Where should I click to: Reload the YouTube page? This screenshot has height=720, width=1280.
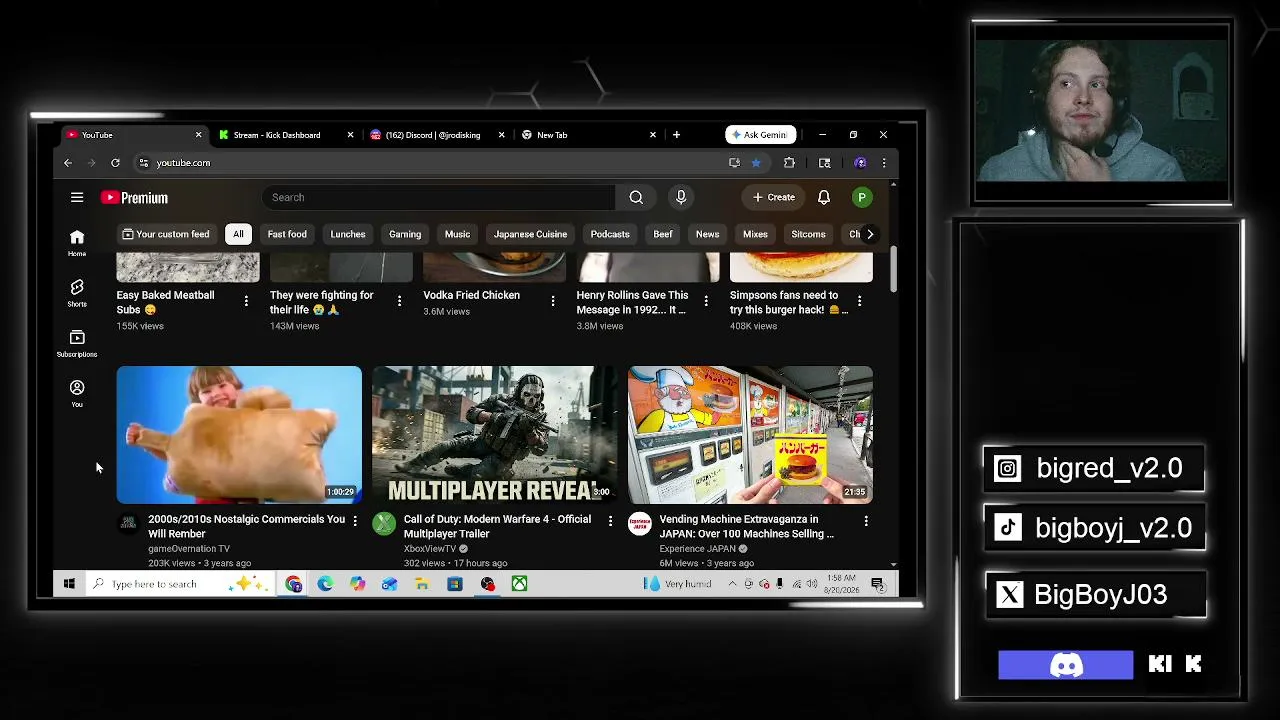[115, 163]
